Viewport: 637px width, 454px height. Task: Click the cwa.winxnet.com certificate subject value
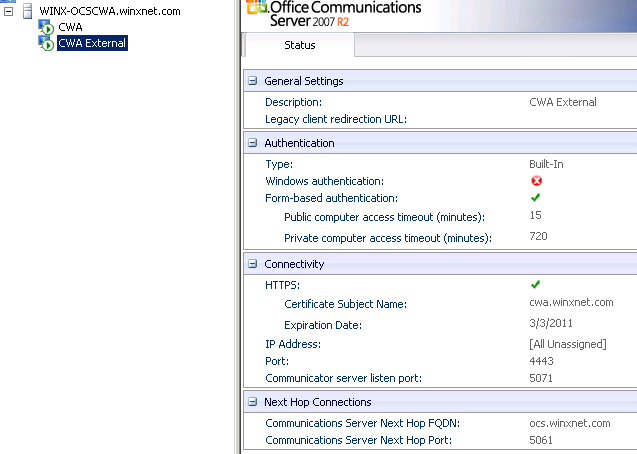pos(571,303)
